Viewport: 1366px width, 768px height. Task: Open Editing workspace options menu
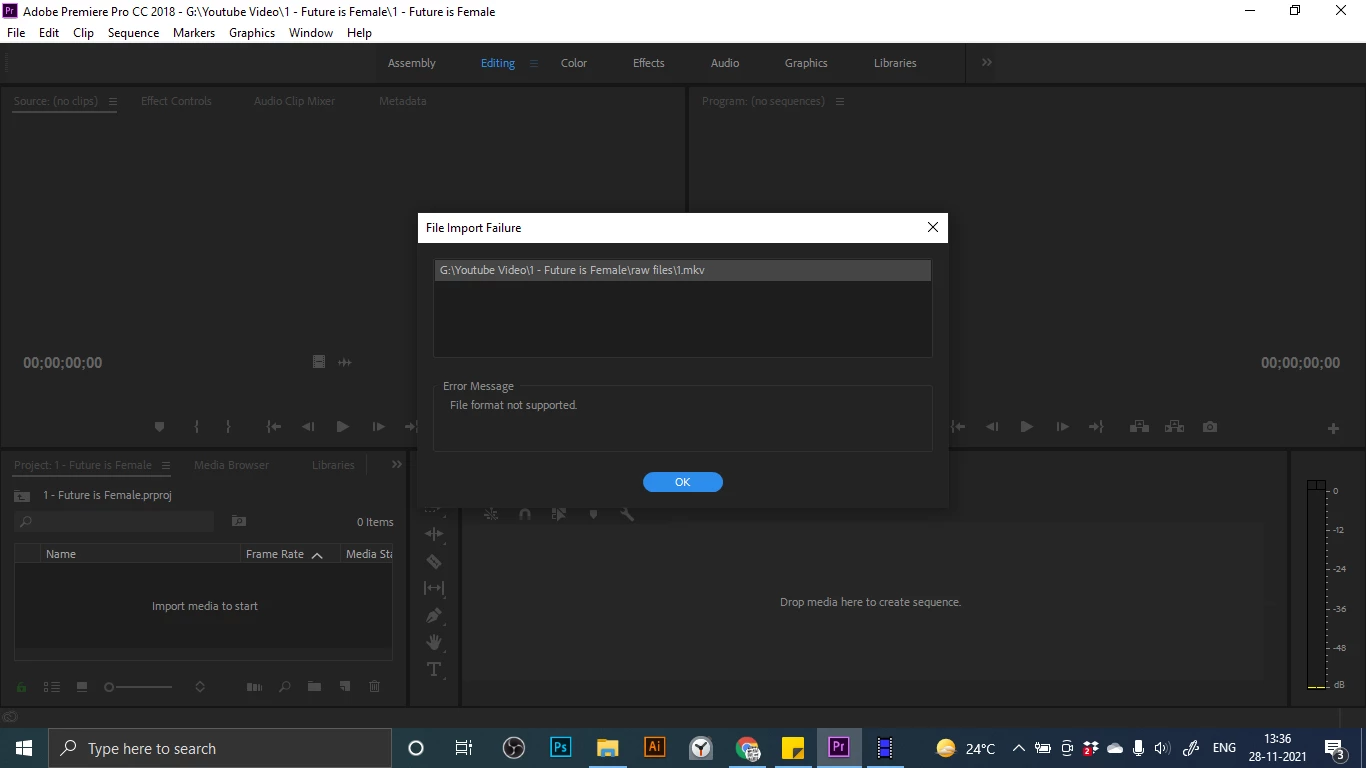point(534,63)
